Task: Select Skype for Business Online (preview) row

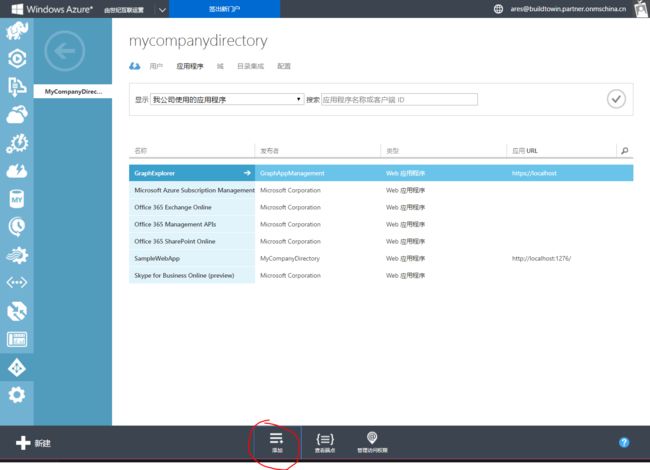Action: click(381, 275)
